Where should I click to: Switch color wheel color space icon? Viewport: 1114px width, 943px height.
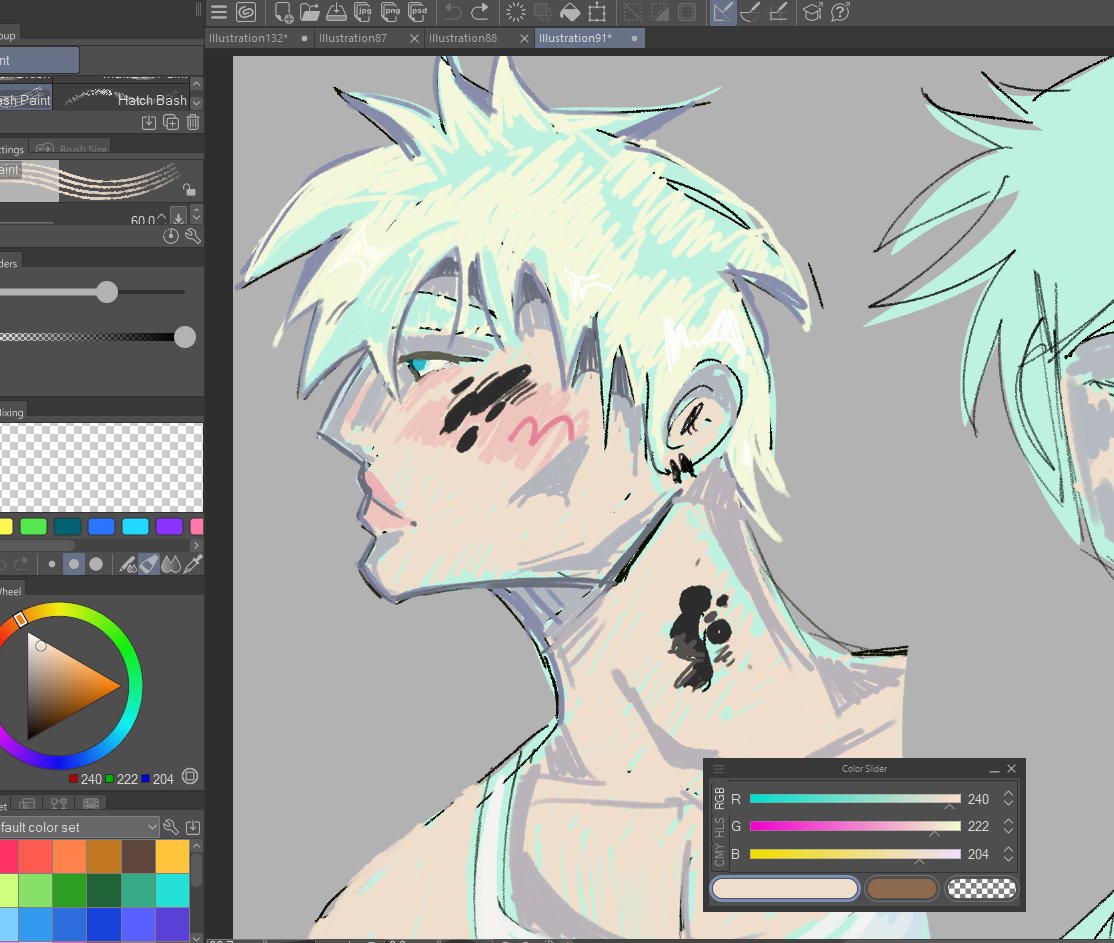click(190, 776)
